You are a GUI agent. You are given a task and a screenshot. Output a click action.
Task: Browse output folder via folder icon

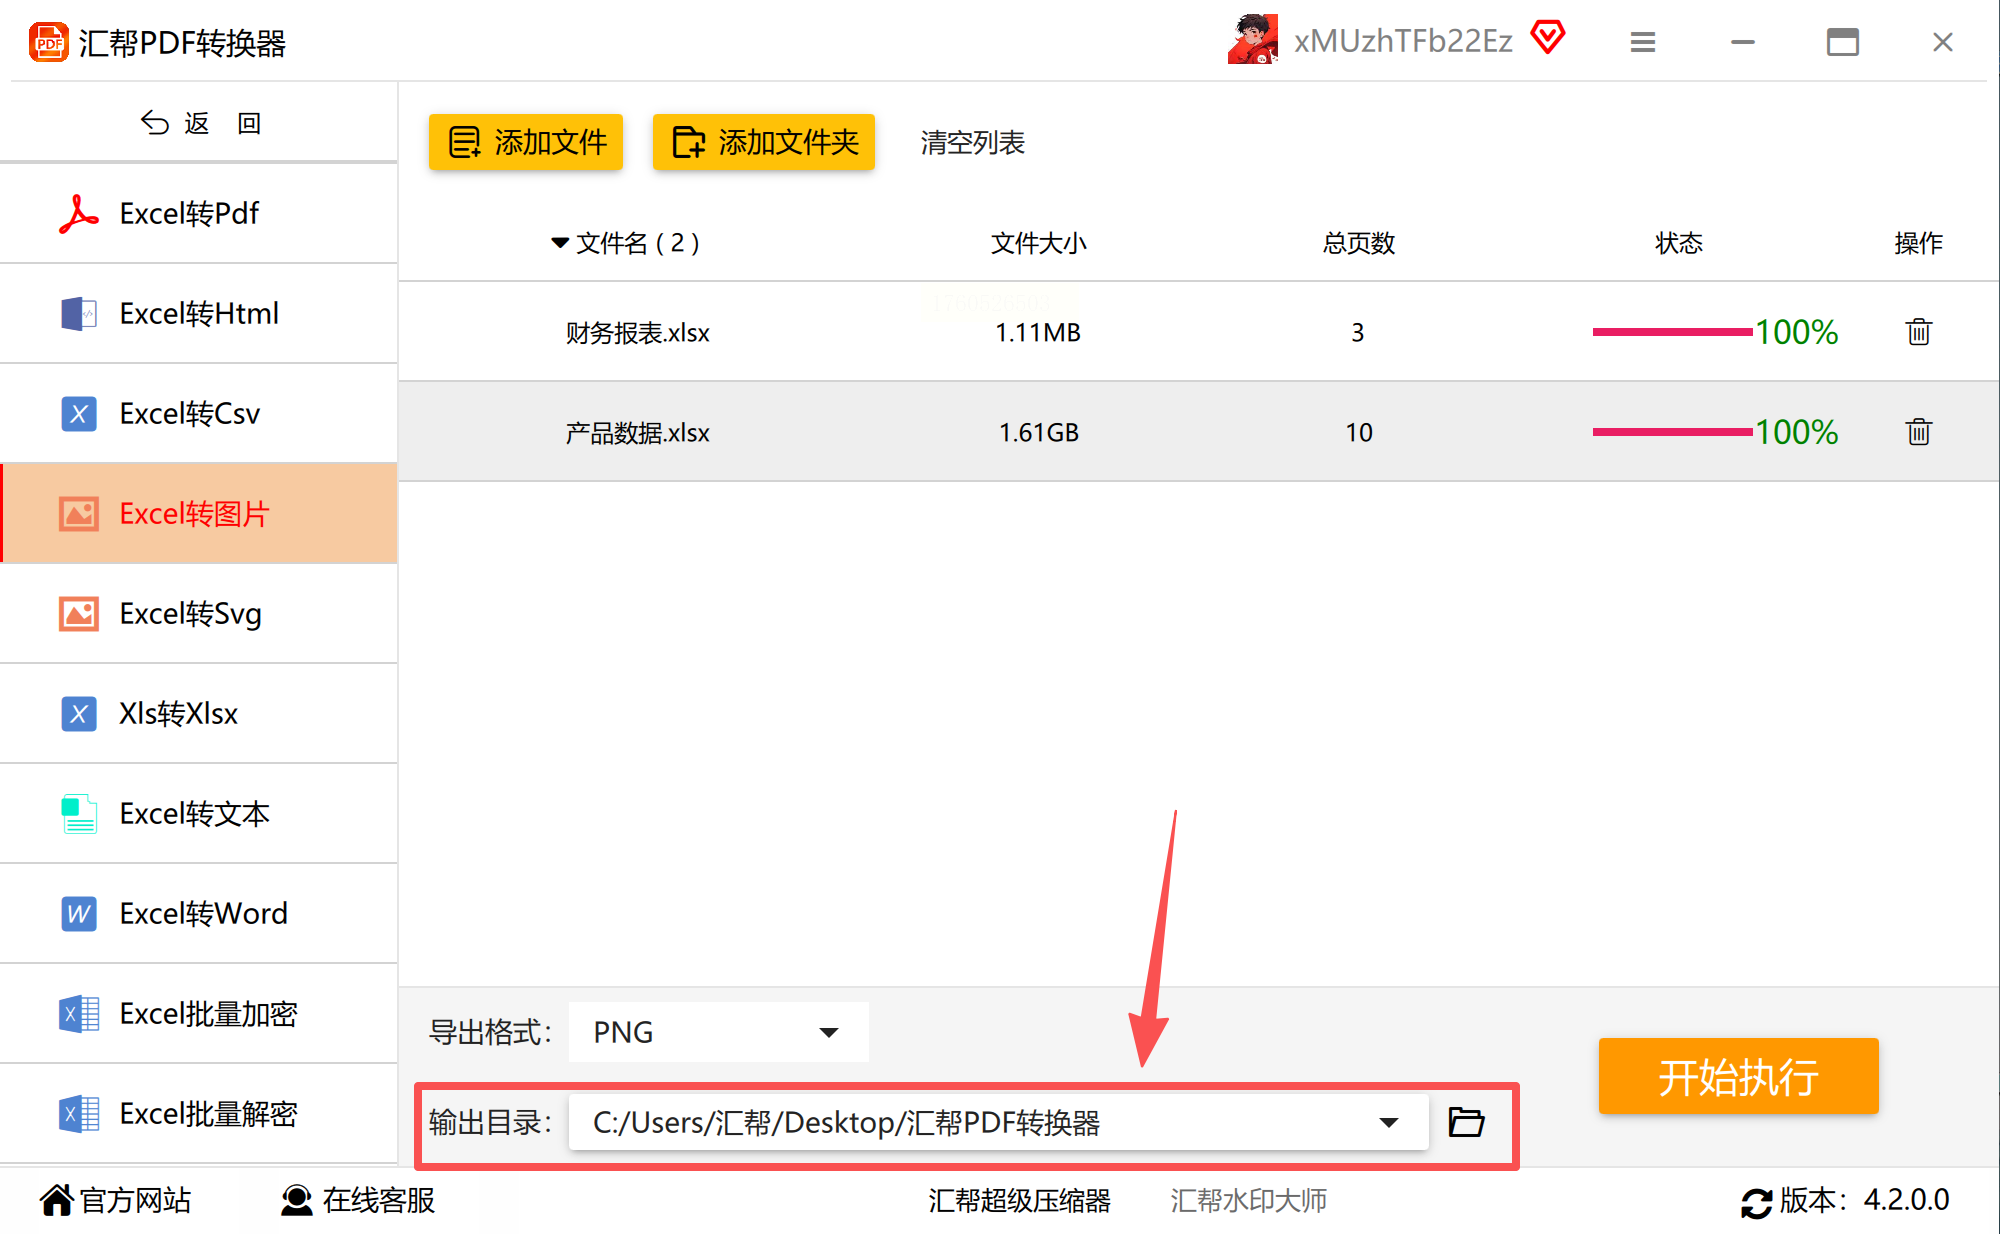coord(1466,1122)
